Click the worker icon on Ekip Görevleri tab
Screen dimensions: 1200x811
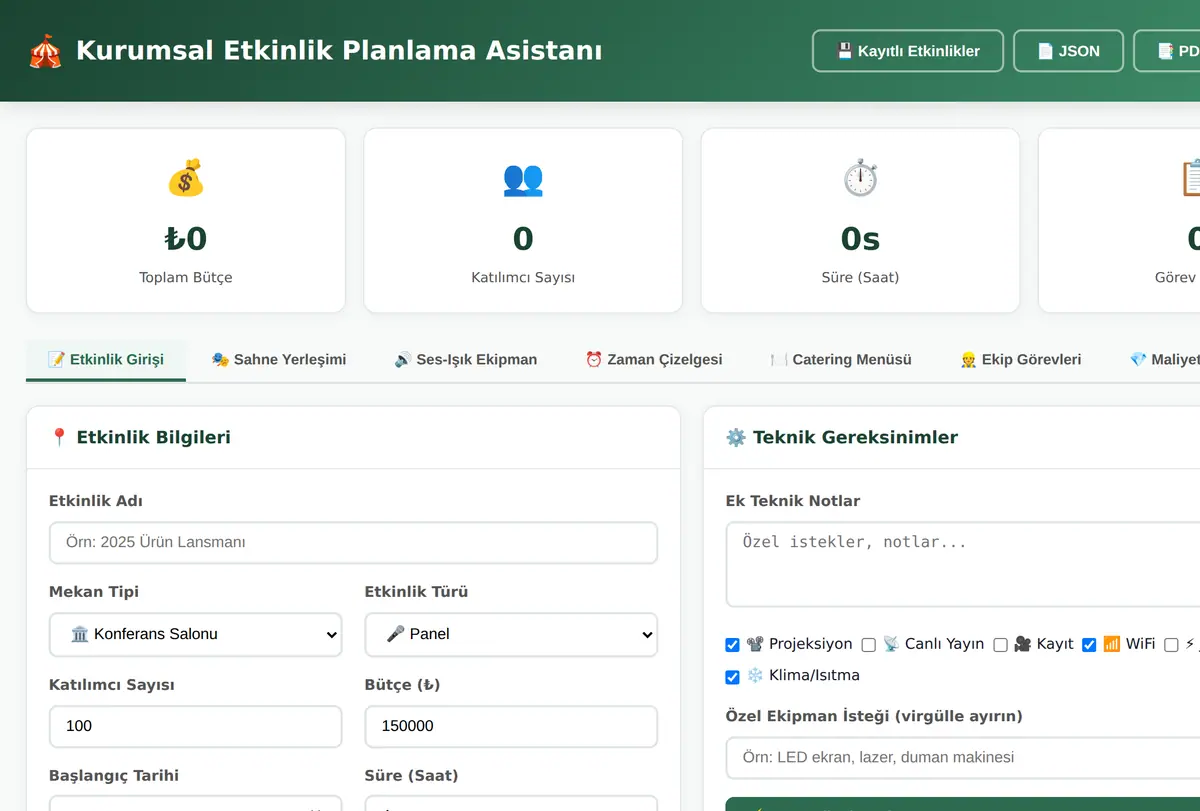[x=968, y=359]
